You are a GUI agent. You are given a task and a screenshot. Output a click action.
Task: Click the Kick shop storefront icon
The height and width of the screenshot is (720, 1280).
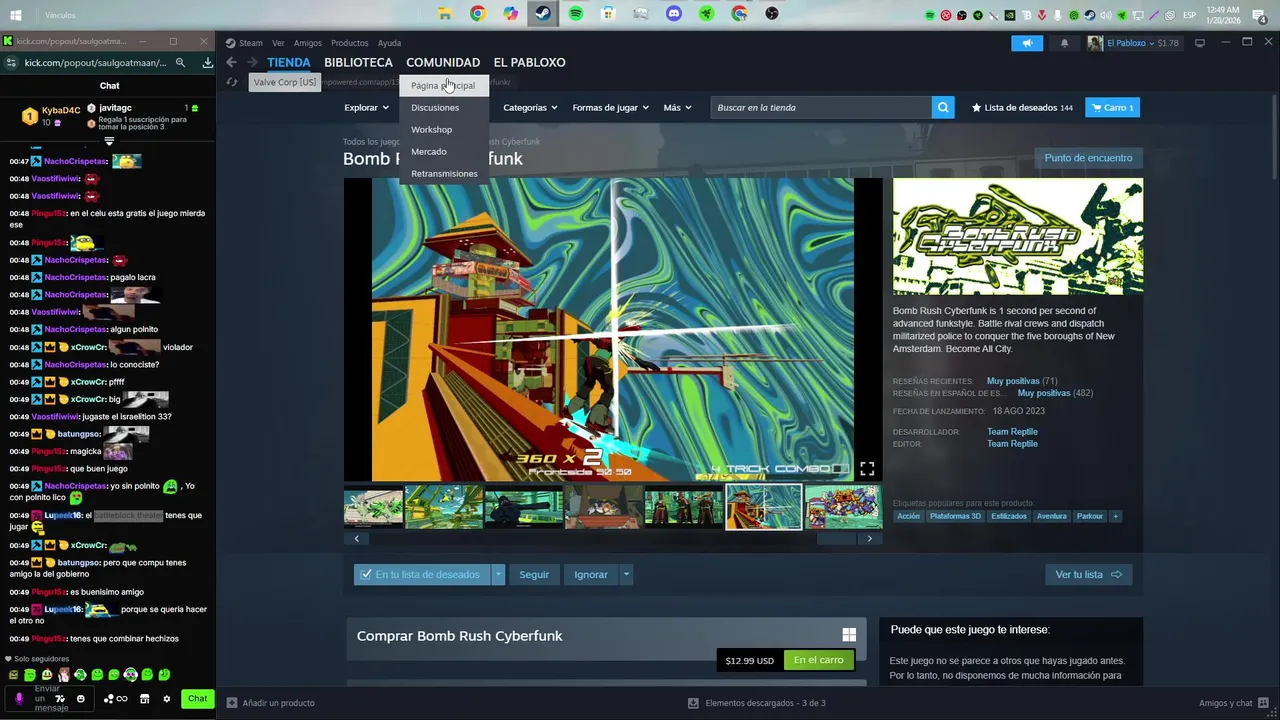point(145,699)
